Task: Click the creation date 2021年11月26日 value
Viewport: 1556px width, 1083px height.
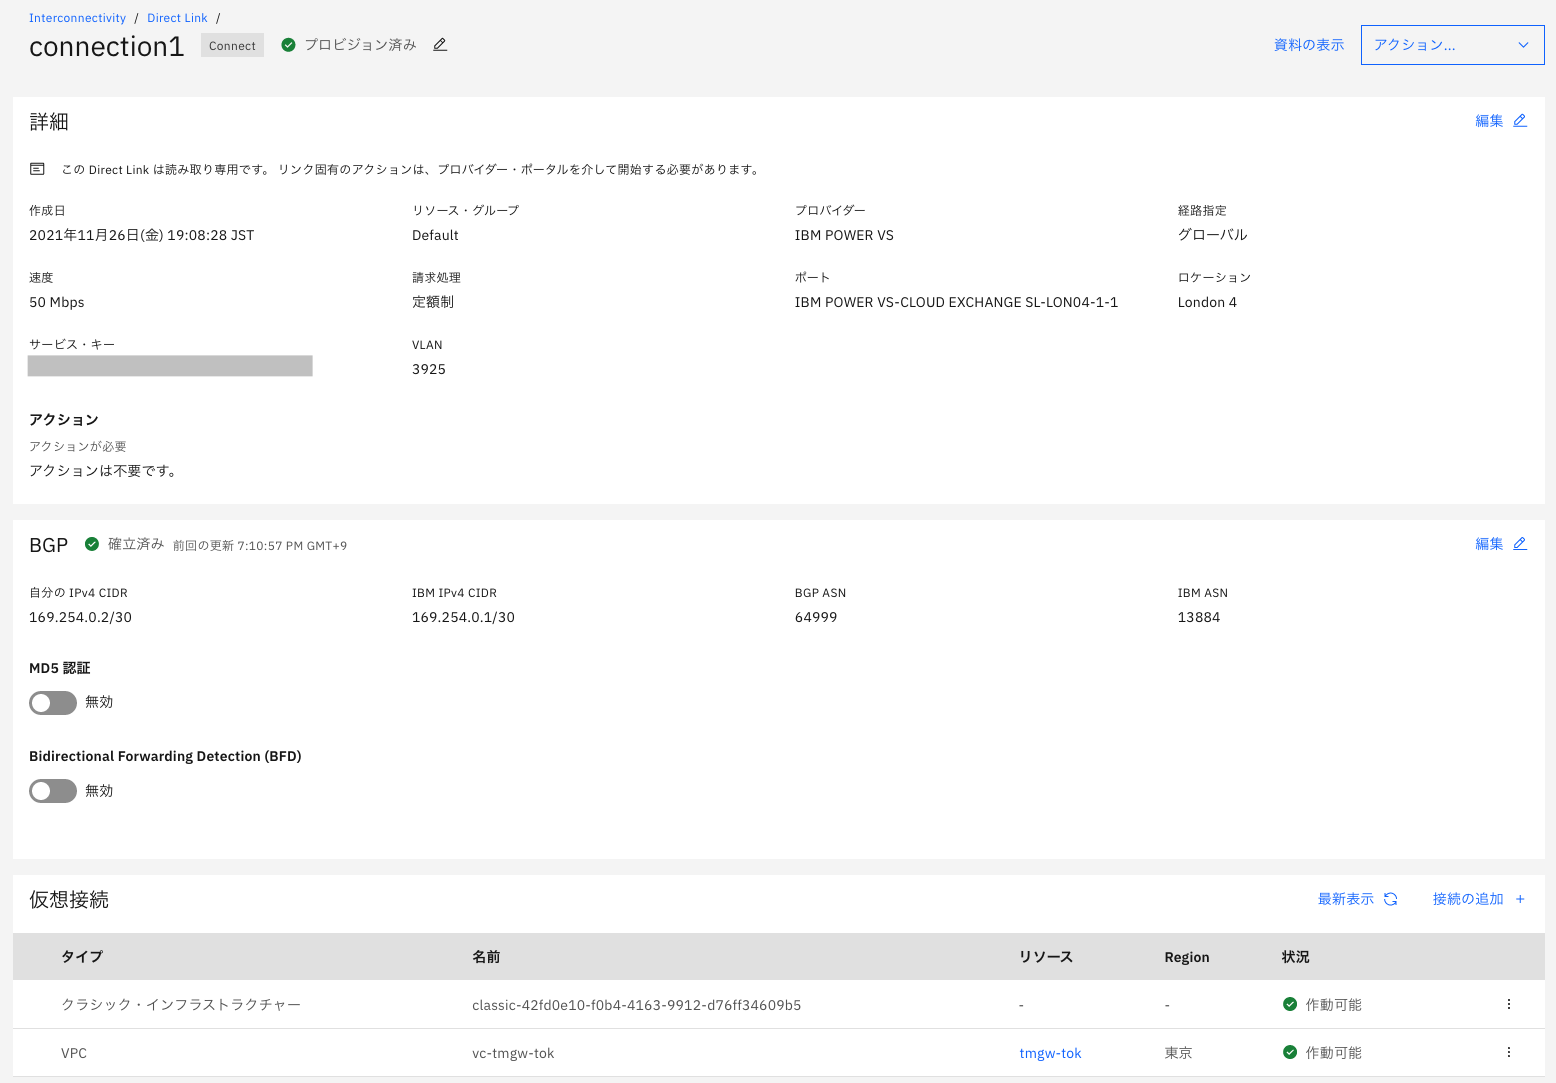Action: 142,235
